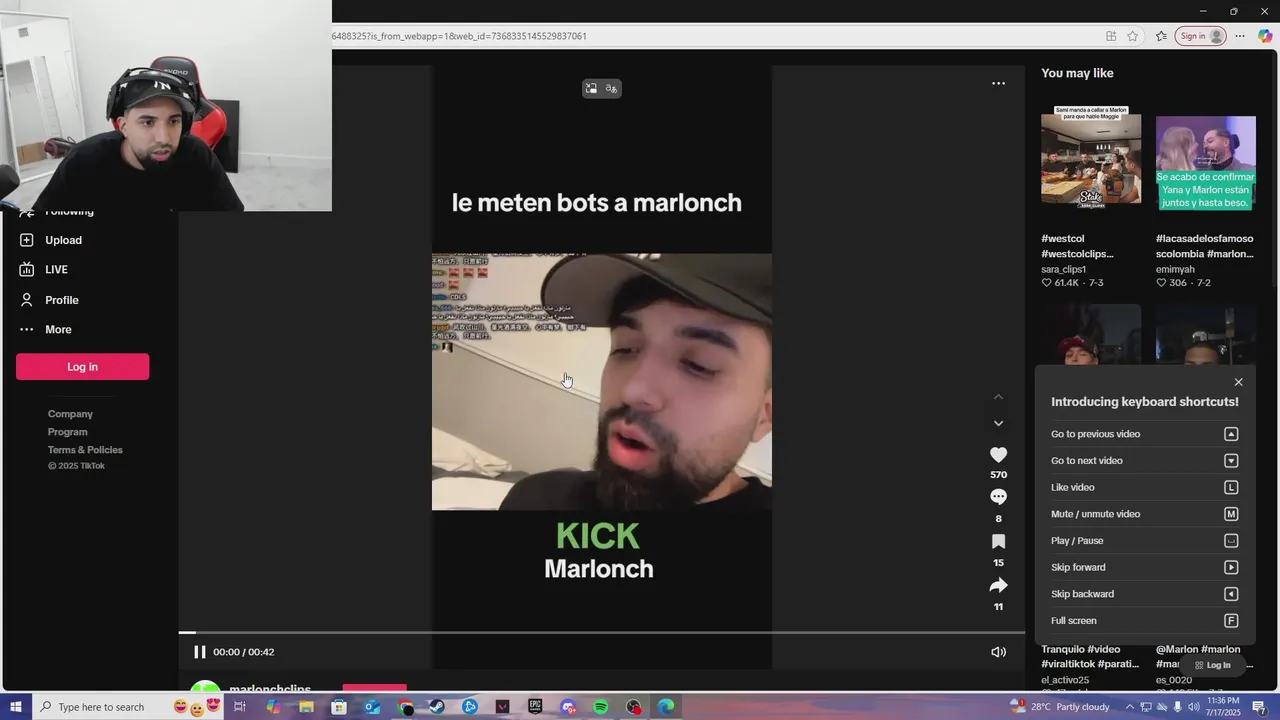
Task: Click the F key icon for Full screen
Action: [1231, 621]
